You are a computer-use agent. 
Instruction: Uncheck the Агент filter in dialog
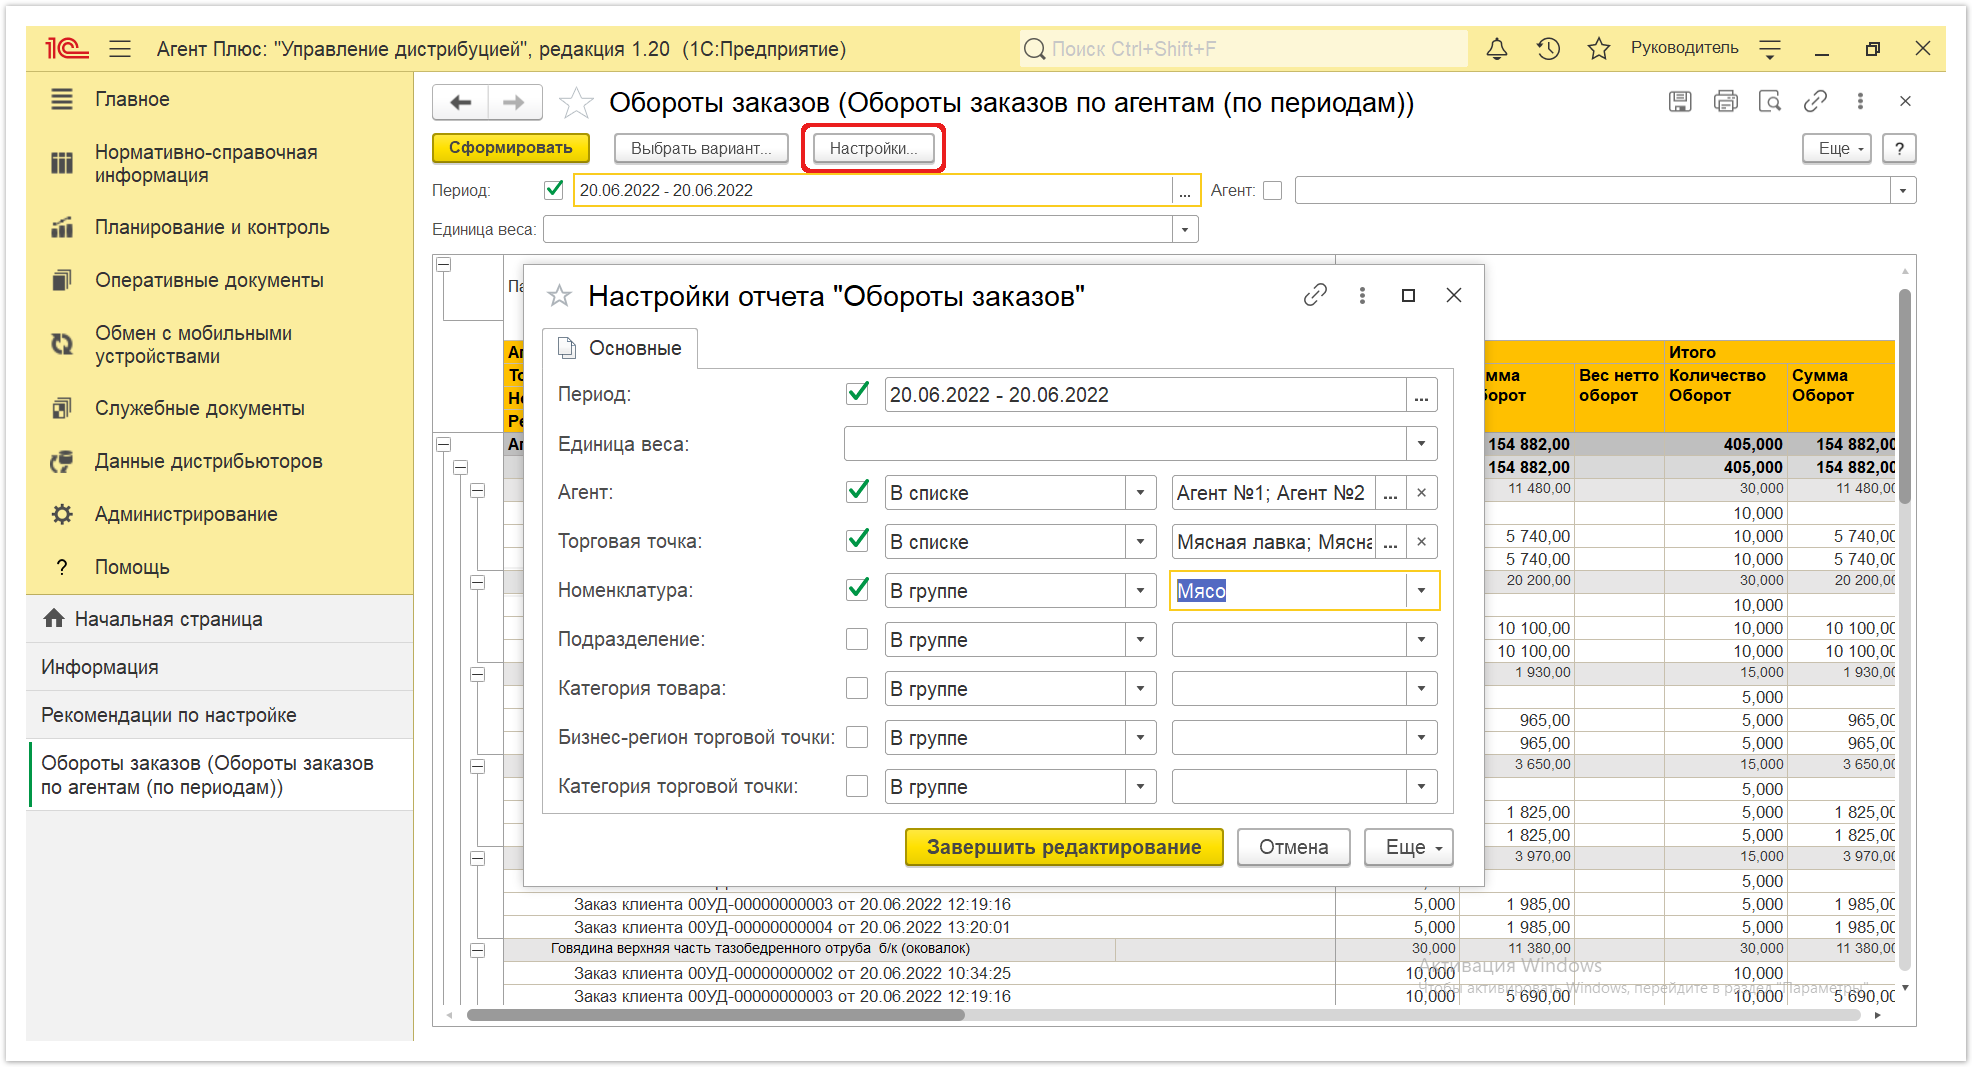pos(857,491)
